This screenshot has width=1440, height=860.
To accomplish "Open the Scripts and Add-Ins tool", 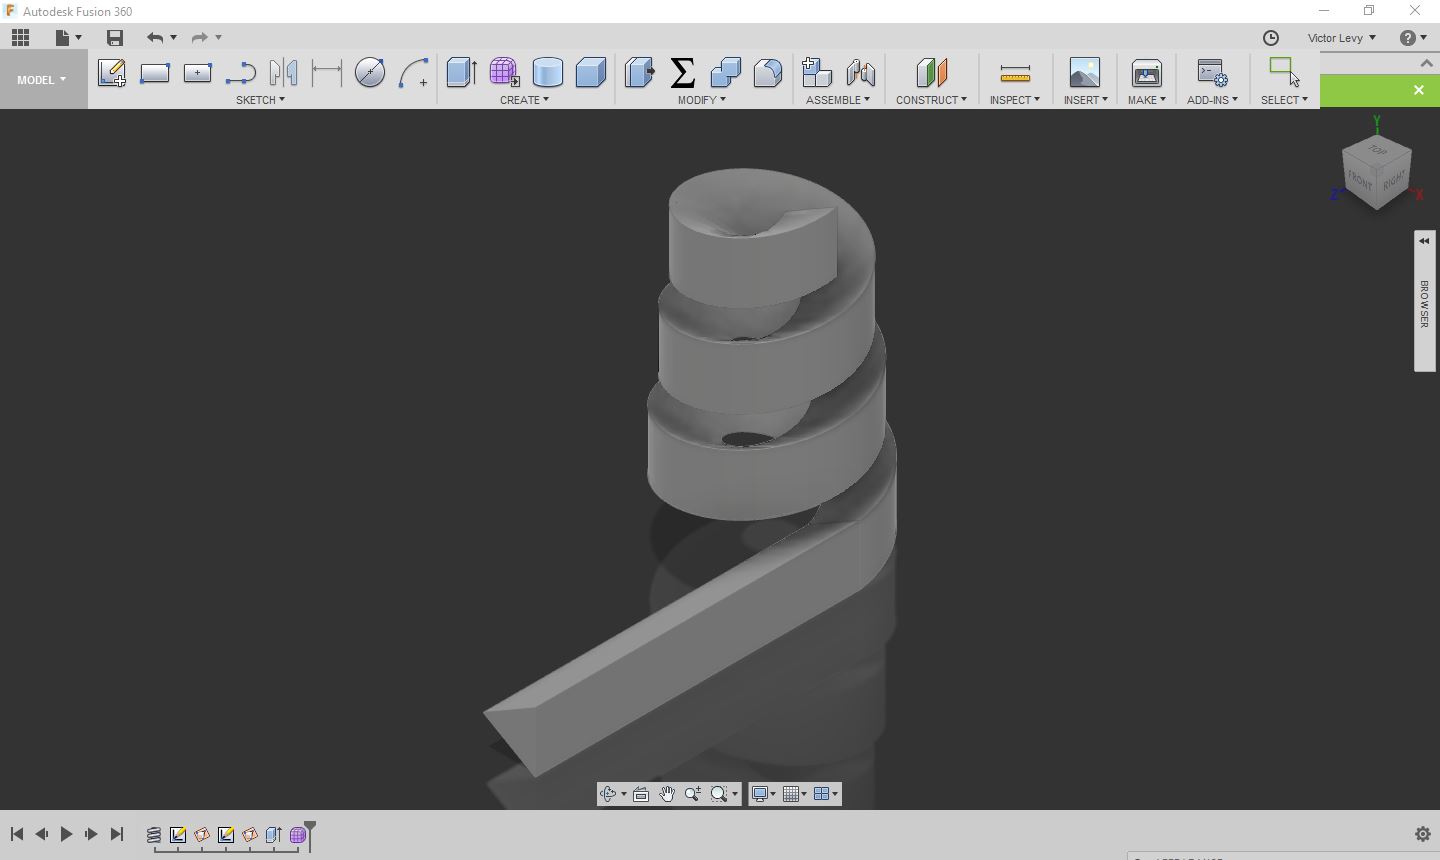I will click(1212, 72).
